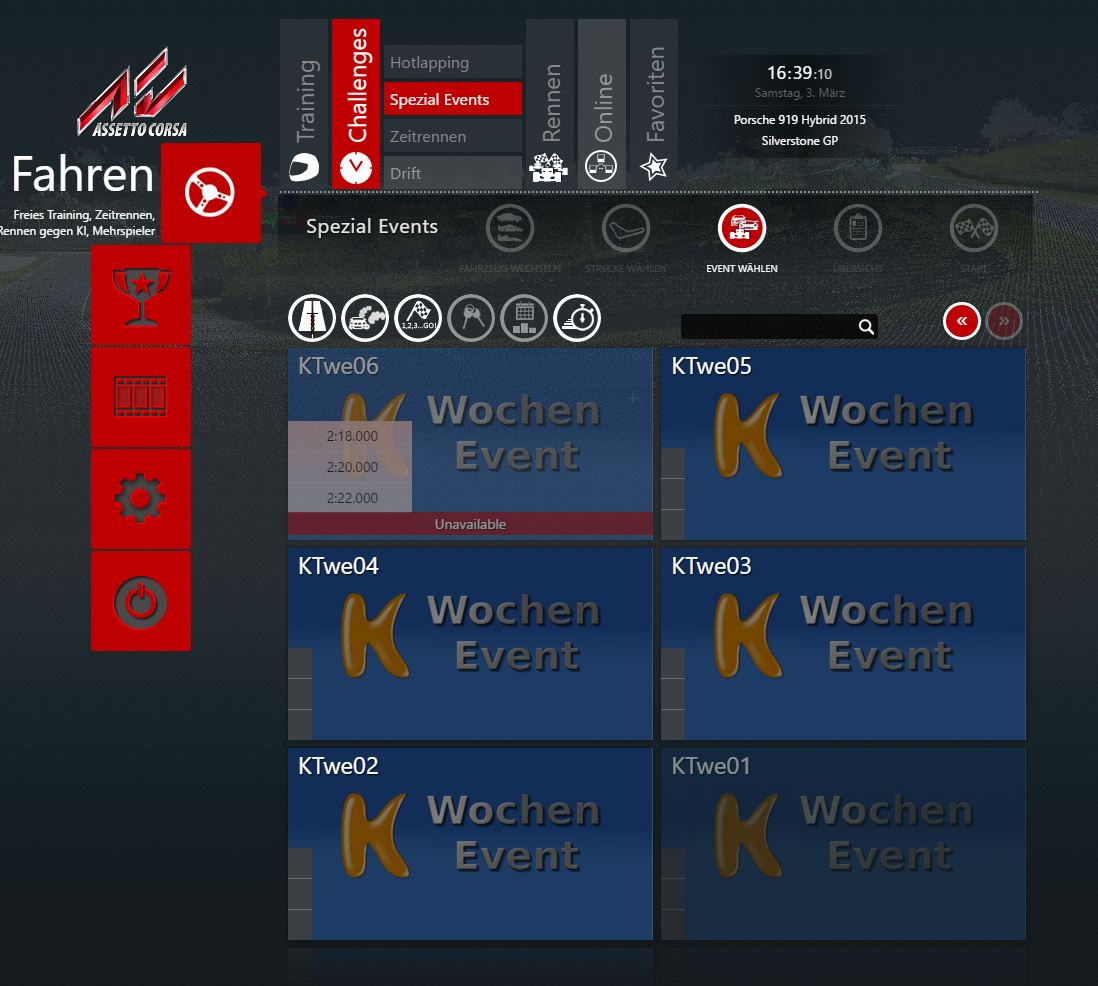The width and height of the screenshot is (1098, 986).
Task: Click the Fahrzeug wechseln step icon
Action: click(510, 228)
